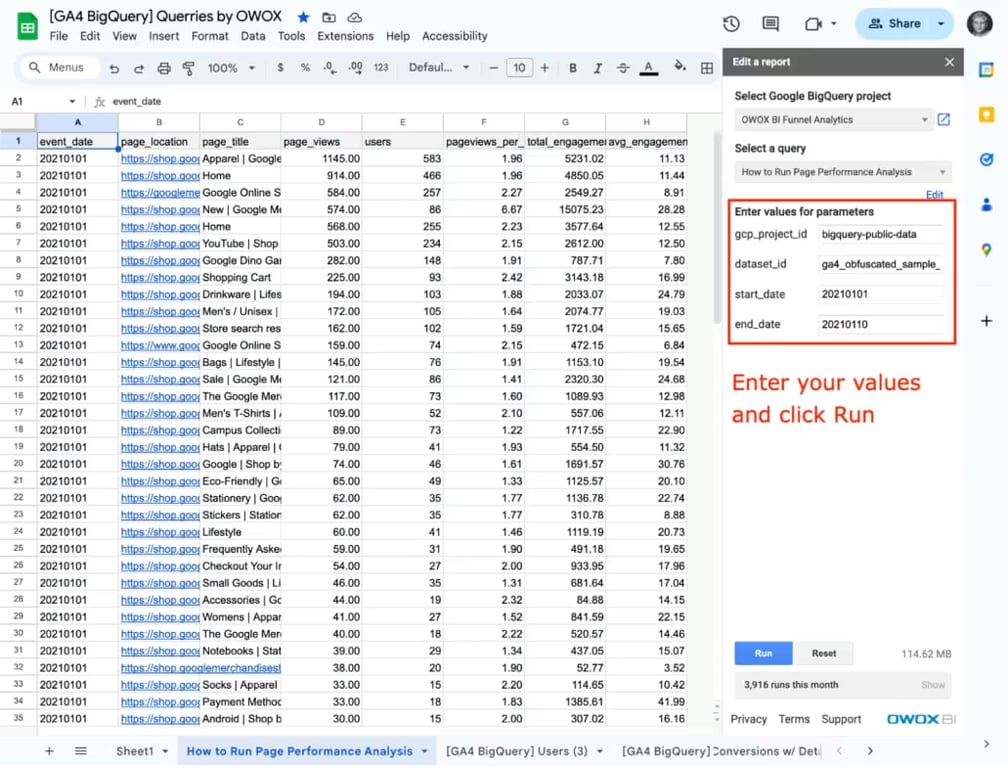Open the fill color picker
1008x768 pixels.
coord(680,67)
